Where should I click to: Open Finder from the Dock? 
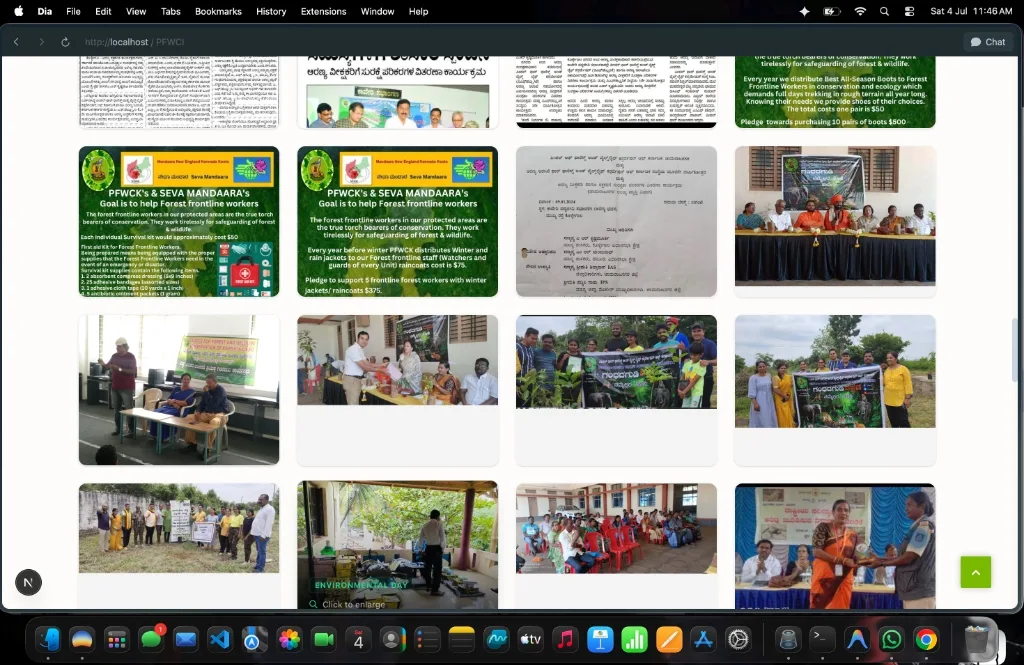click(48, 640)
